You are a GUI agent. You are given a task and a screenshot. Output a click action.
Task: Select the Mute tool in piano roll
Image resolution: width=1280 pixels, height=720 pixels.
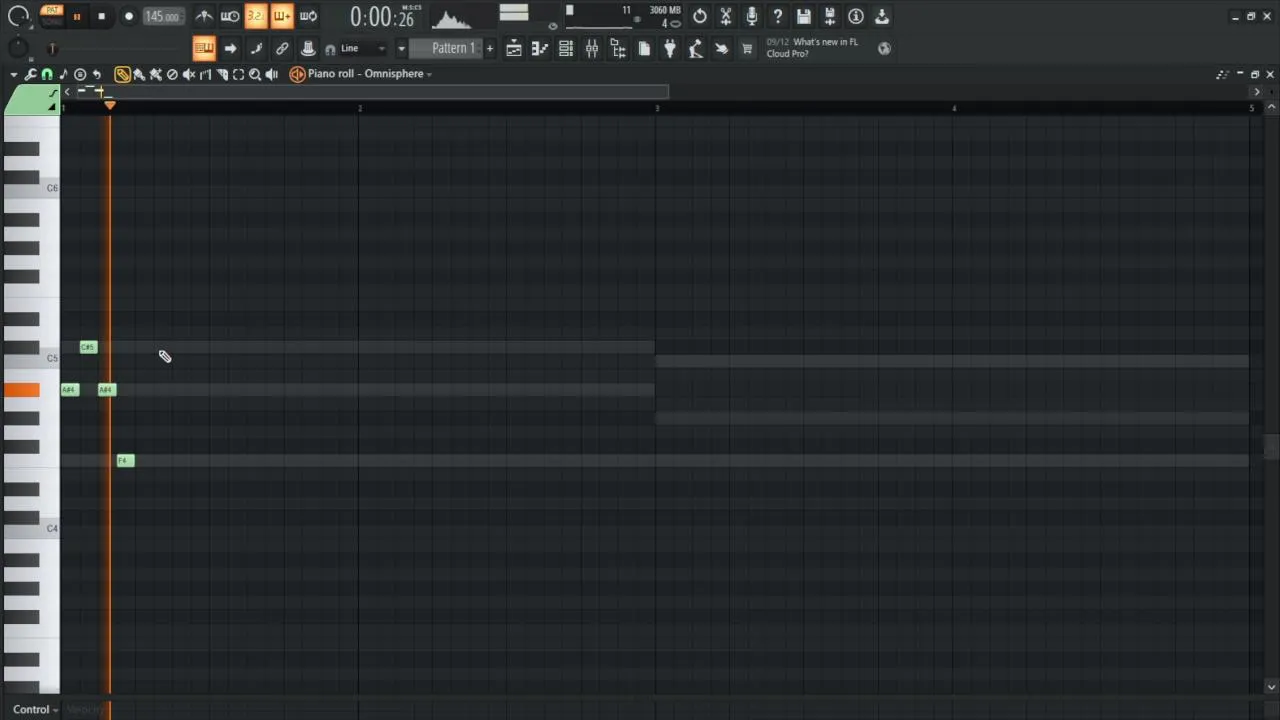(189, 74)
